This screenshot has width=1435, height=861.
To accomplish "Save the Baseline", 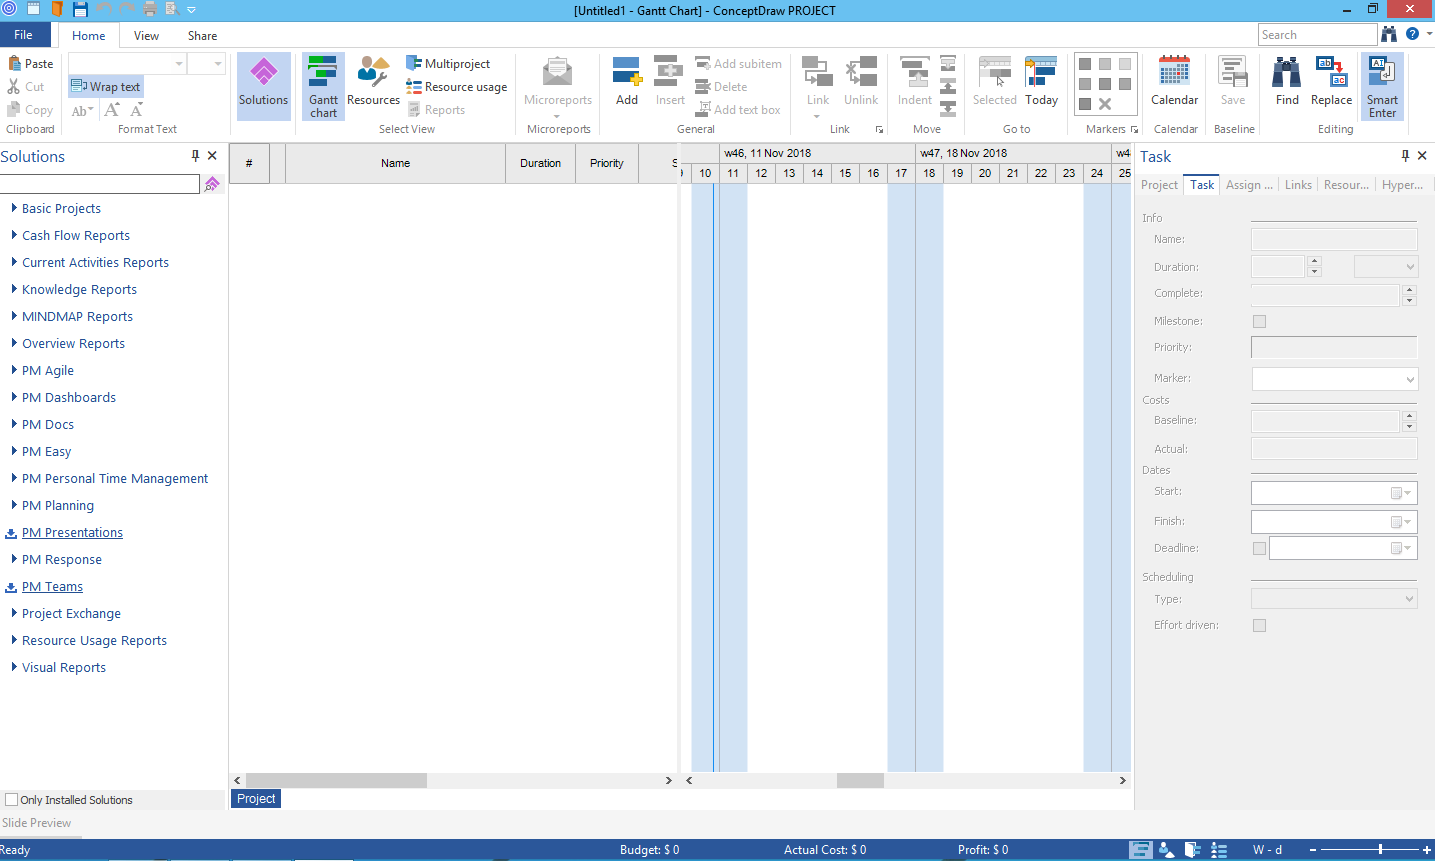I will click(1233, 82).
